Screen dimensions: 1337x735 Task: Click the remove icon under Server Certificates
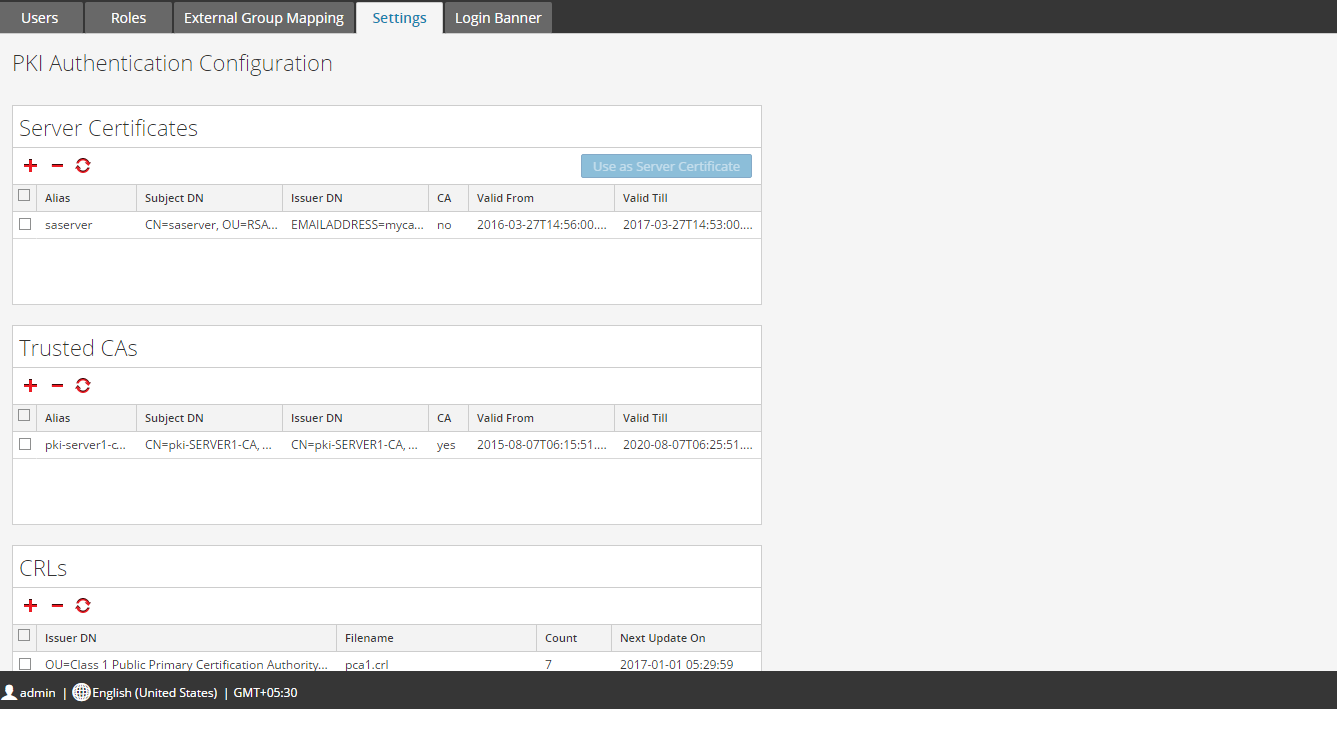[x=57, y=166]
